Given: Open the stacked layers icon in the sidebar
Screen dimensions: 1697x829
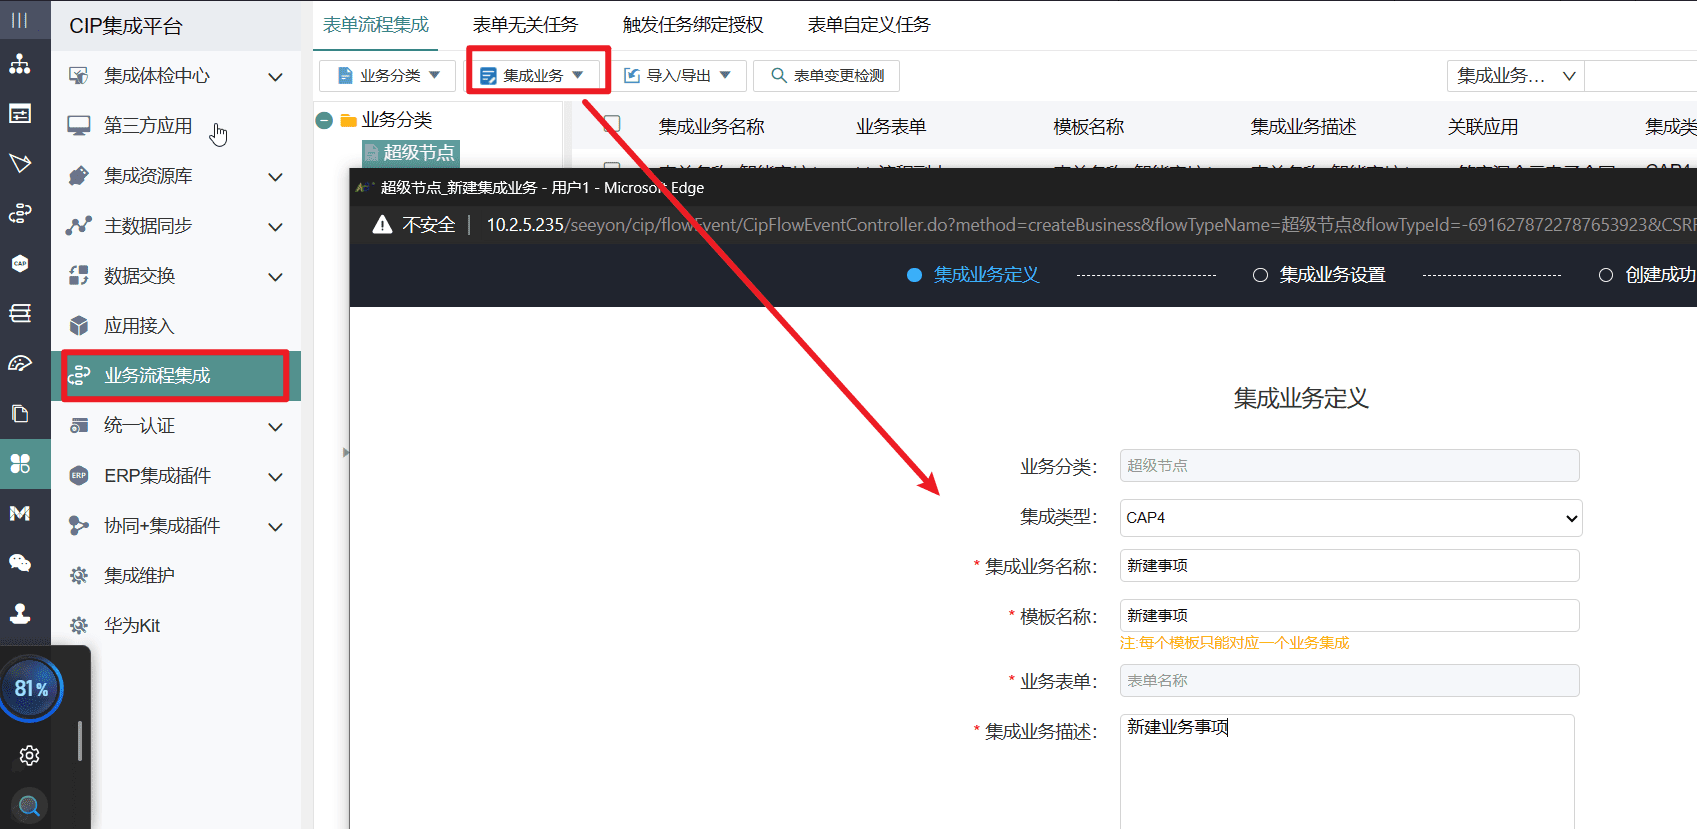Looking at the screenshot, I should (x=20, y=314).
